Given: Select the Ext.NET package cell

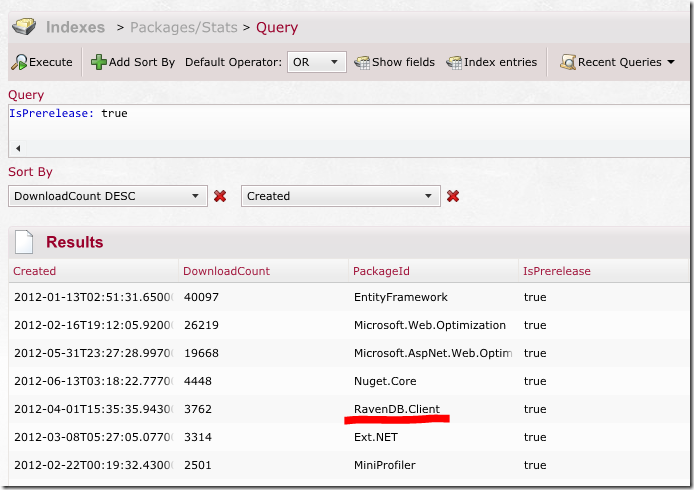Looking at the screenshot, I should [x=376, y=437].
